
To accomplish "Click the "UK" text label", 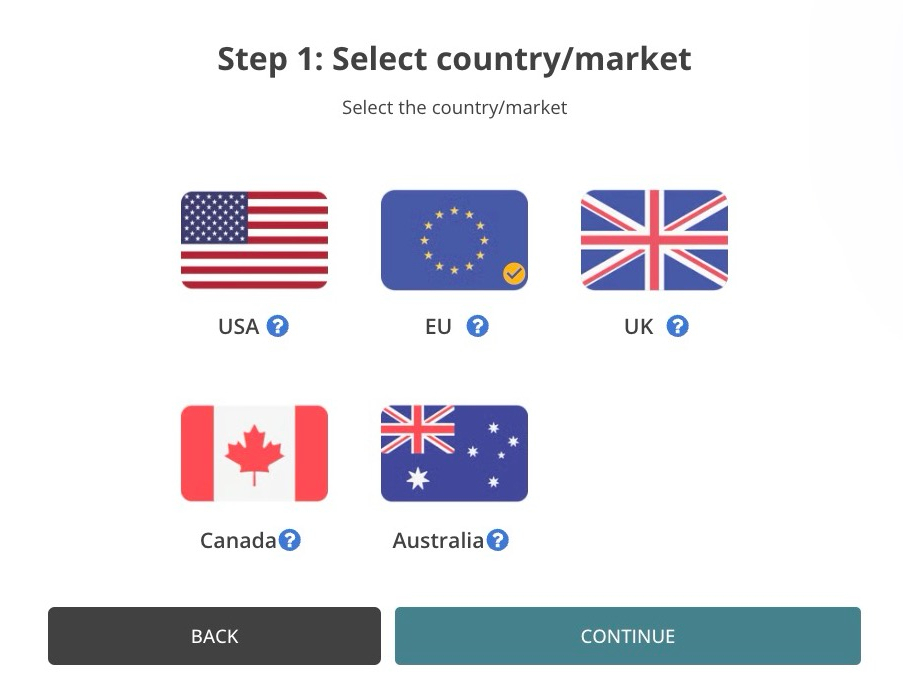I will coord(638,327).
